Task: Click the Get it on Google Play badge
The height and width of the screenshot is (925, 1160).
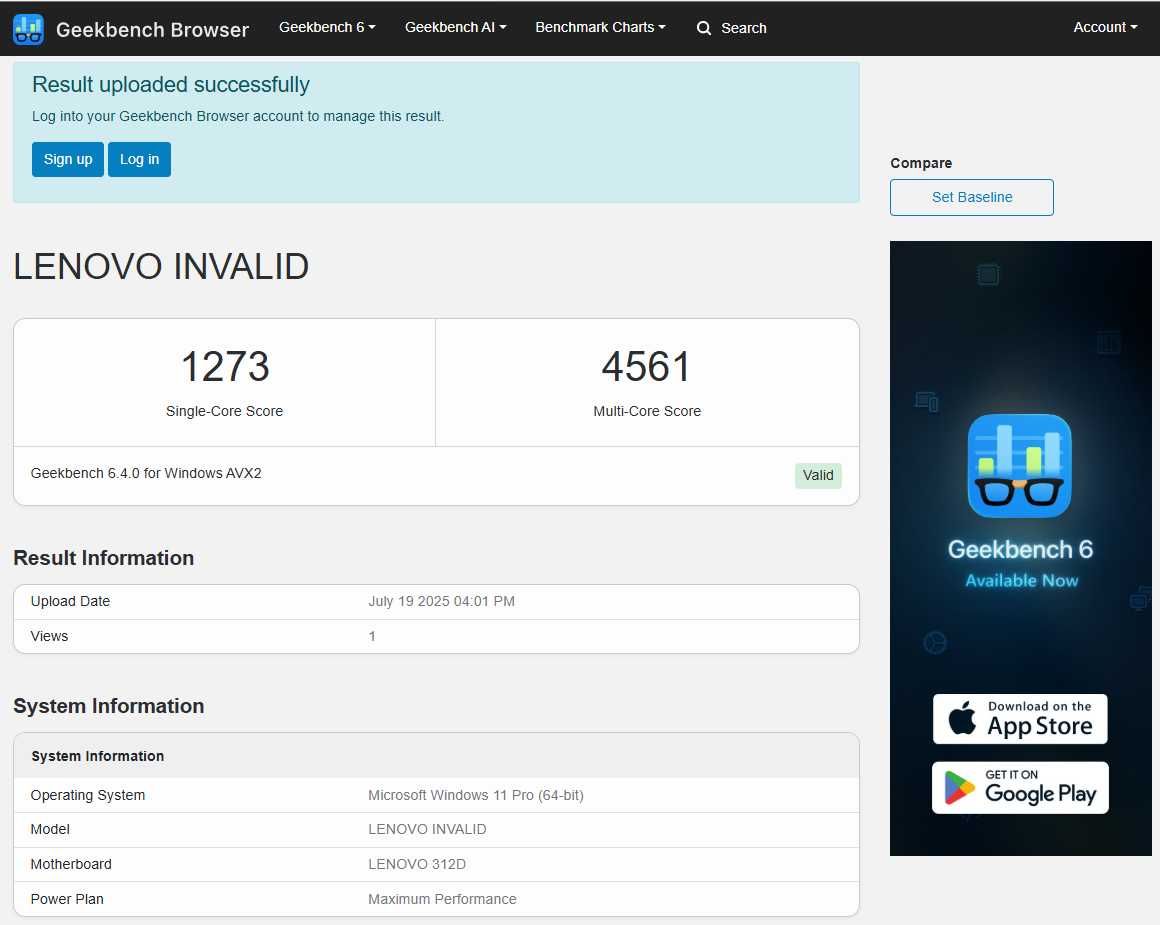Action: [1020, 787]
